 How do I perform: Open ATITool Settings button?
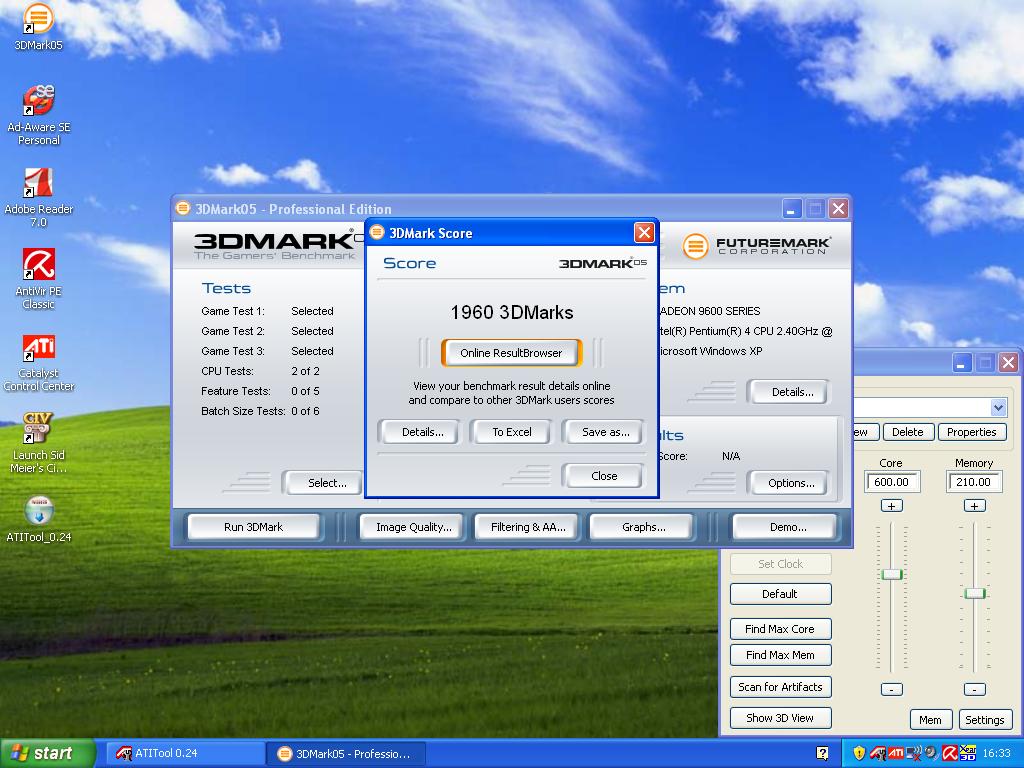[x=984, y=720]
